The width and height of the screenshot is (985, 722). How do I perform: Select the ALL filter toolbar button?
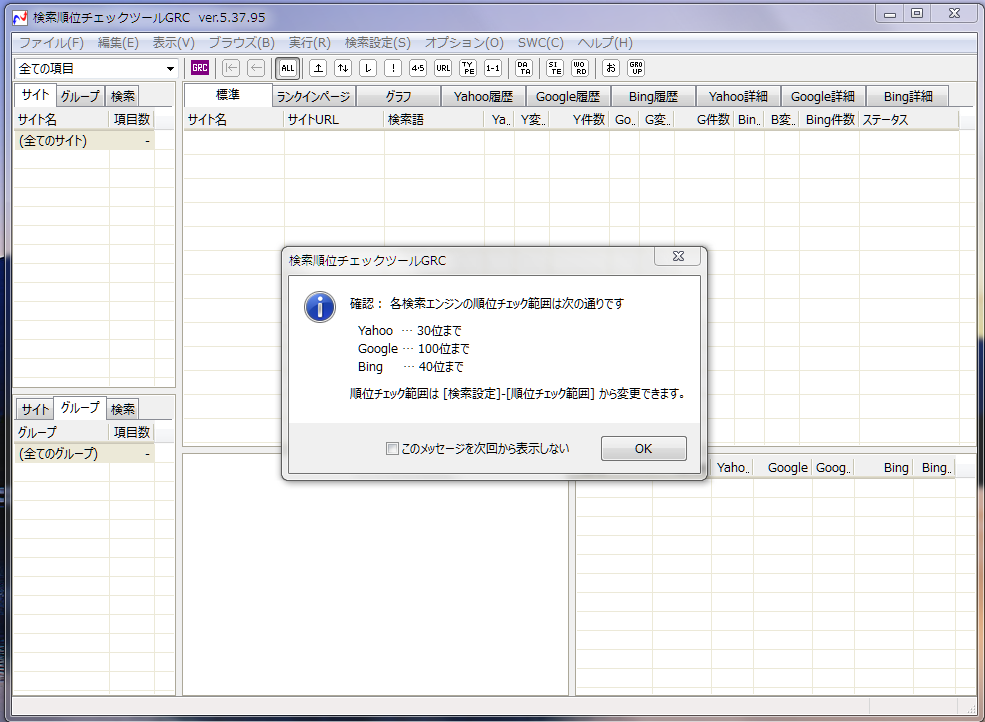coord(288,68)
